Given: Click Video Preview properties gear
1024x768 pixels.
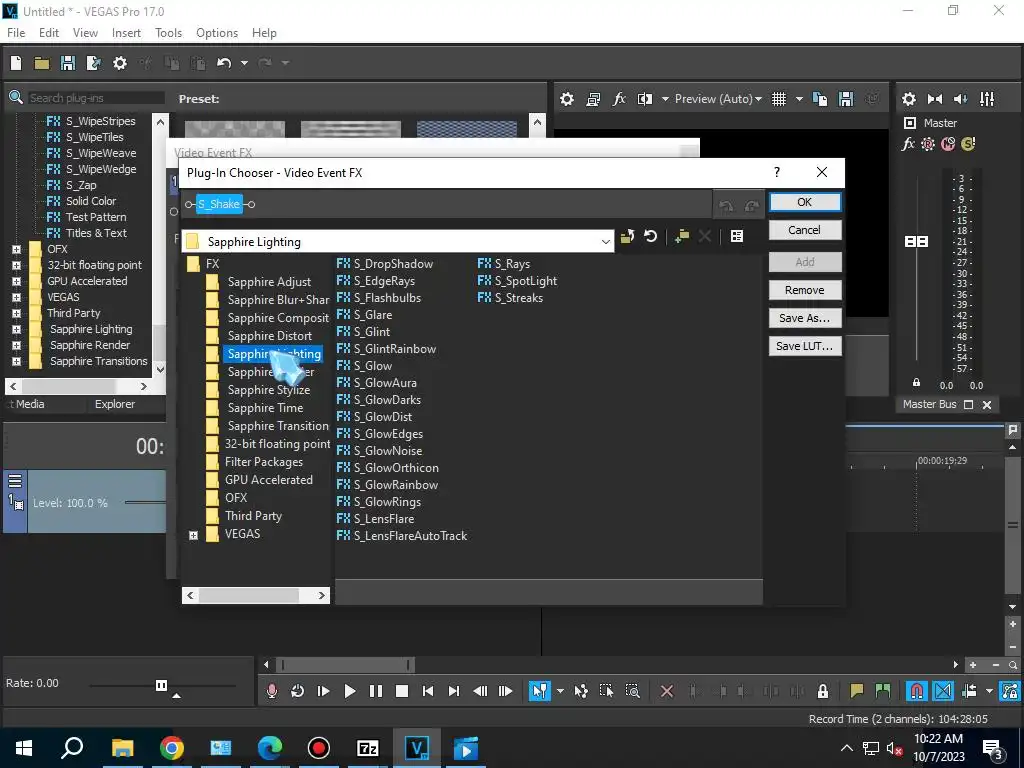Looking at the screenshot, I should click(x=567, y=99).
